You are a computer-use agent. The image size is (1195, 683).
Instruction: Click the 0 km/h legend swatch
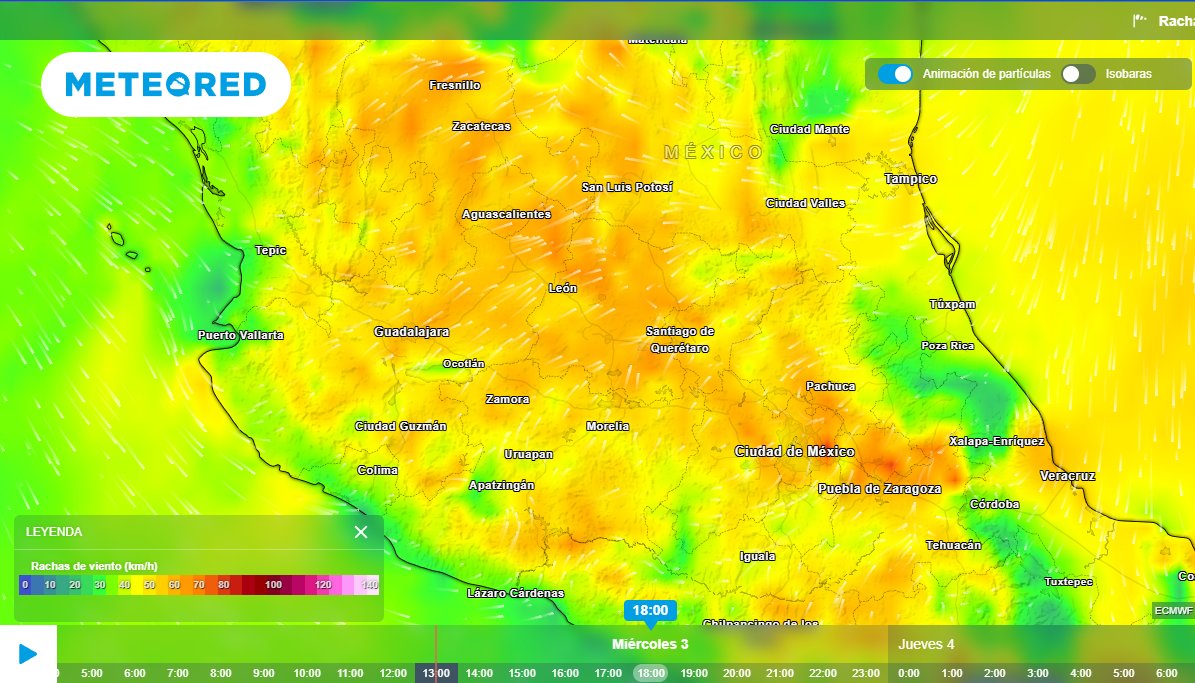tap(25, 585)
